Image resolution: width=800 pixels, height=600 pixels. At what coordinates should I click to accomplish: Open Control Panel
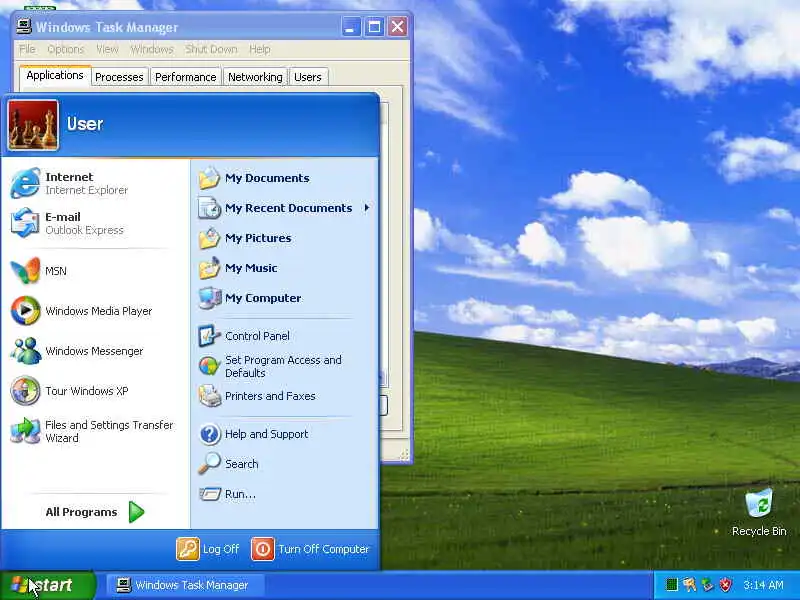pos(284,336)
